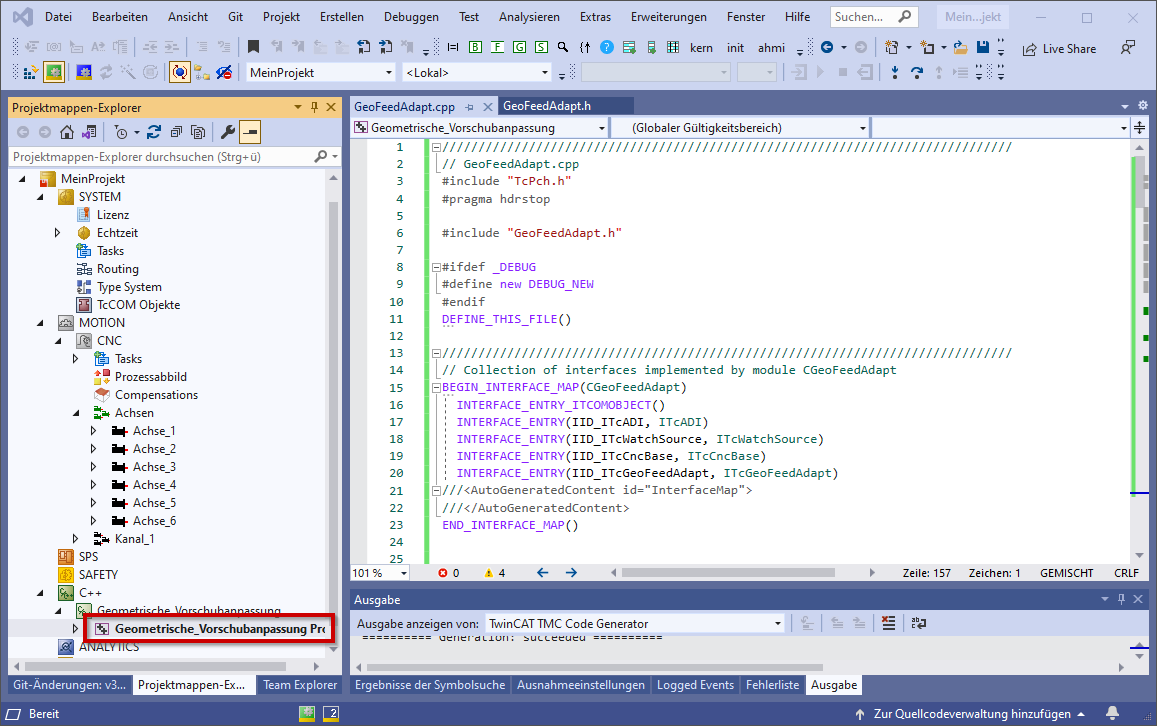Collapse the MOTION tree node

(40, 322)
